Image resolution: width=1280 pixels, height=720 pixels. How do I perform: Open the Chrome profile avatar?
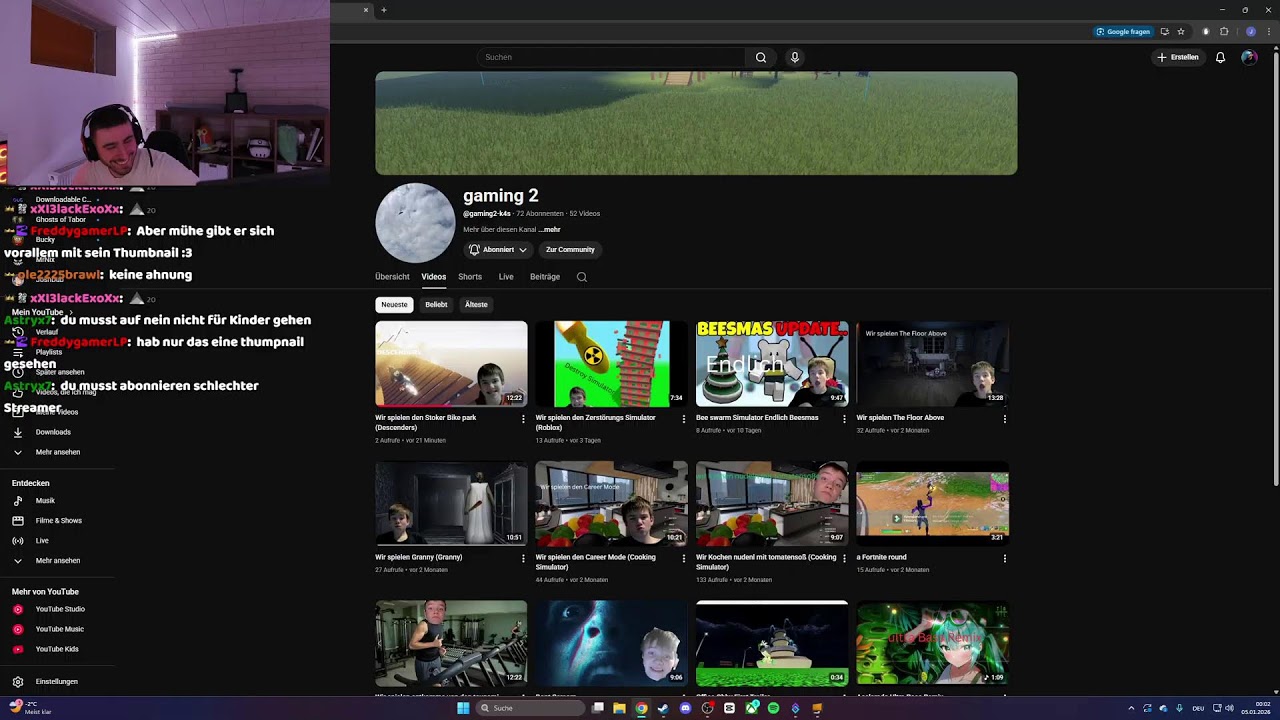[1250, 31]
